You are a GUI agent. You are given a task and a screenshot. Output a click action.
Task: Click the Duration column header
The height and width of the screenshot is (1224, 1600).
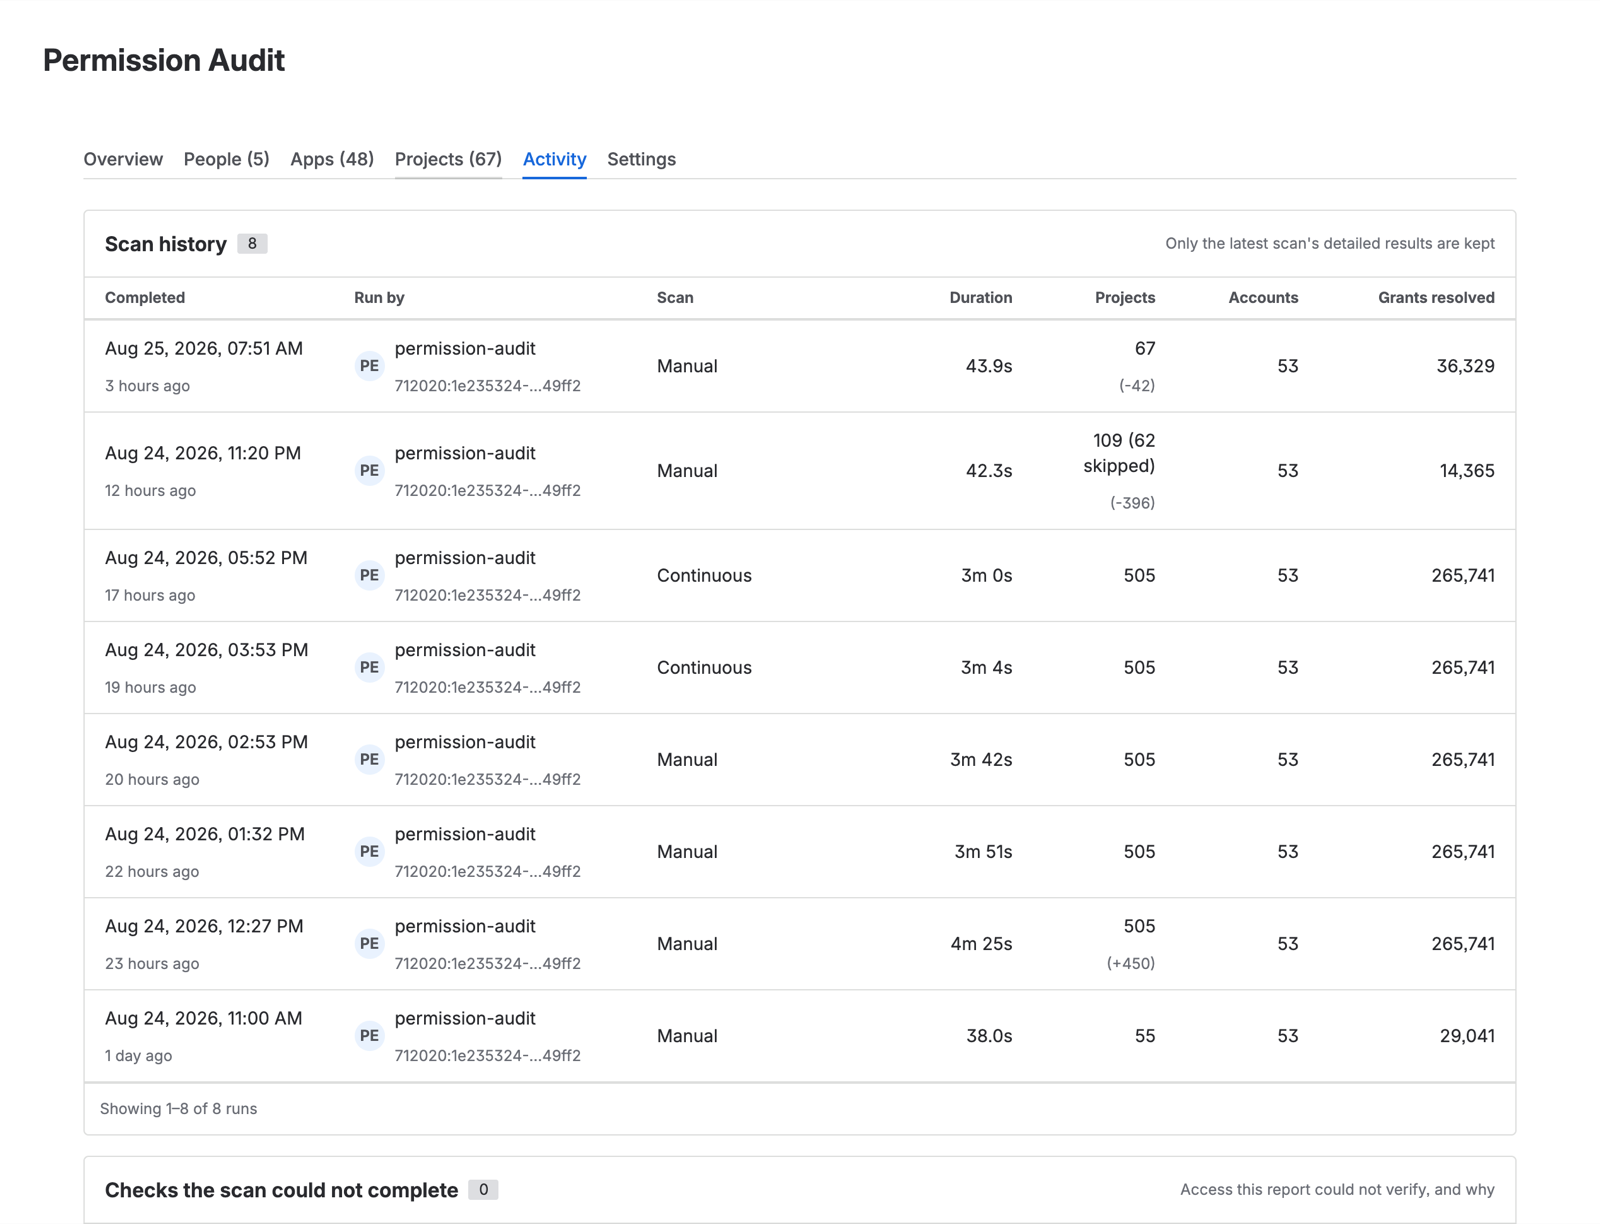click(980, 298)
